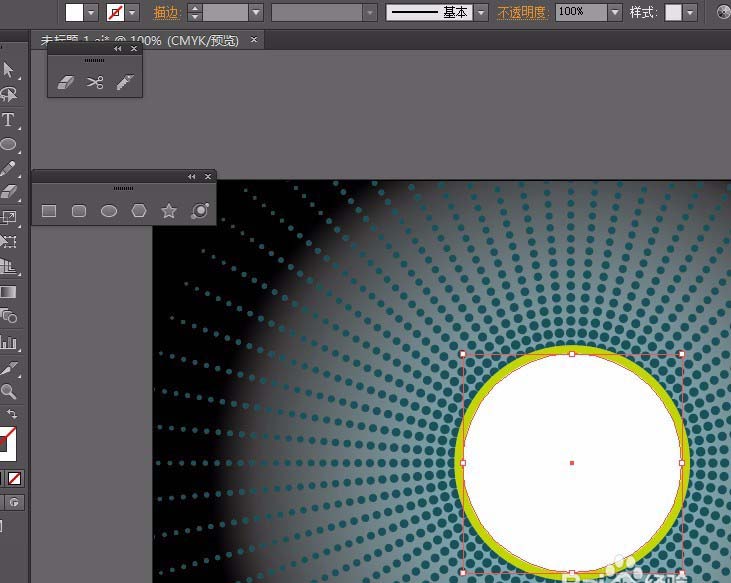Select the Rectangle tool in shape panel
The image size is (731, 583).
[x=48, y=211]
